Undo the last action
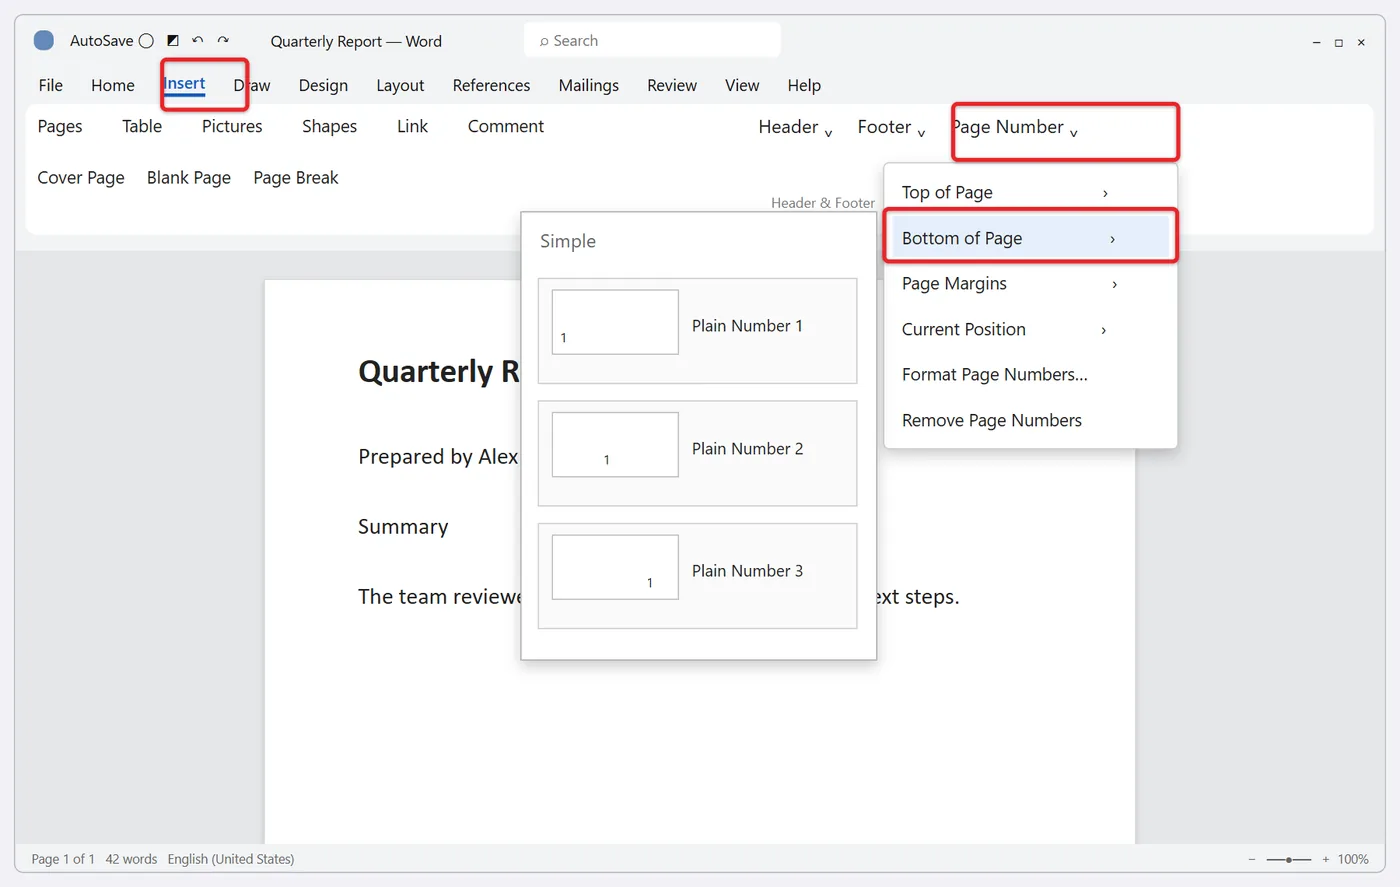 click(198, 41)
